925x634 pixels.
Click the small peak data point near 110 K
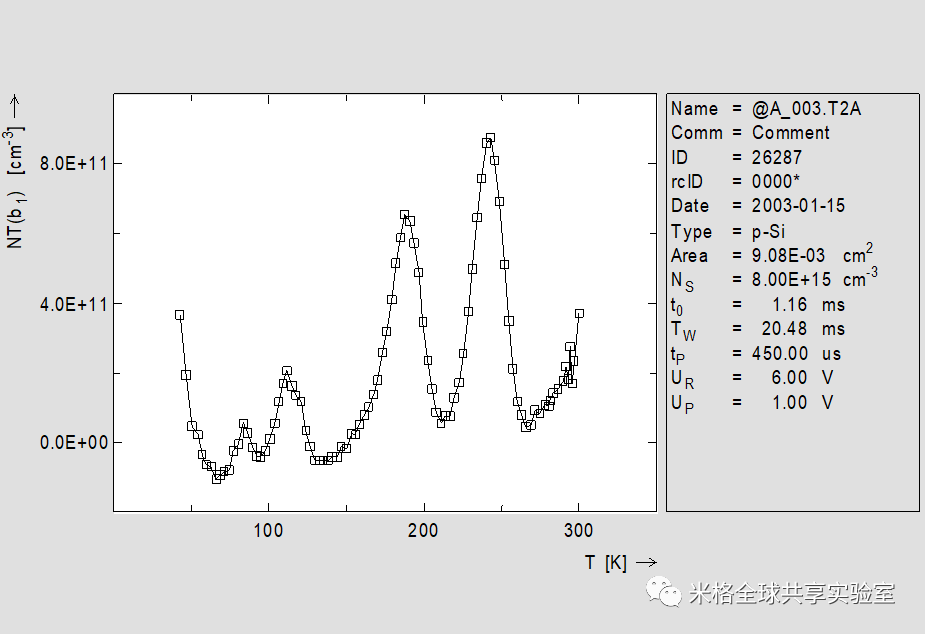click(x=287, y=371)
